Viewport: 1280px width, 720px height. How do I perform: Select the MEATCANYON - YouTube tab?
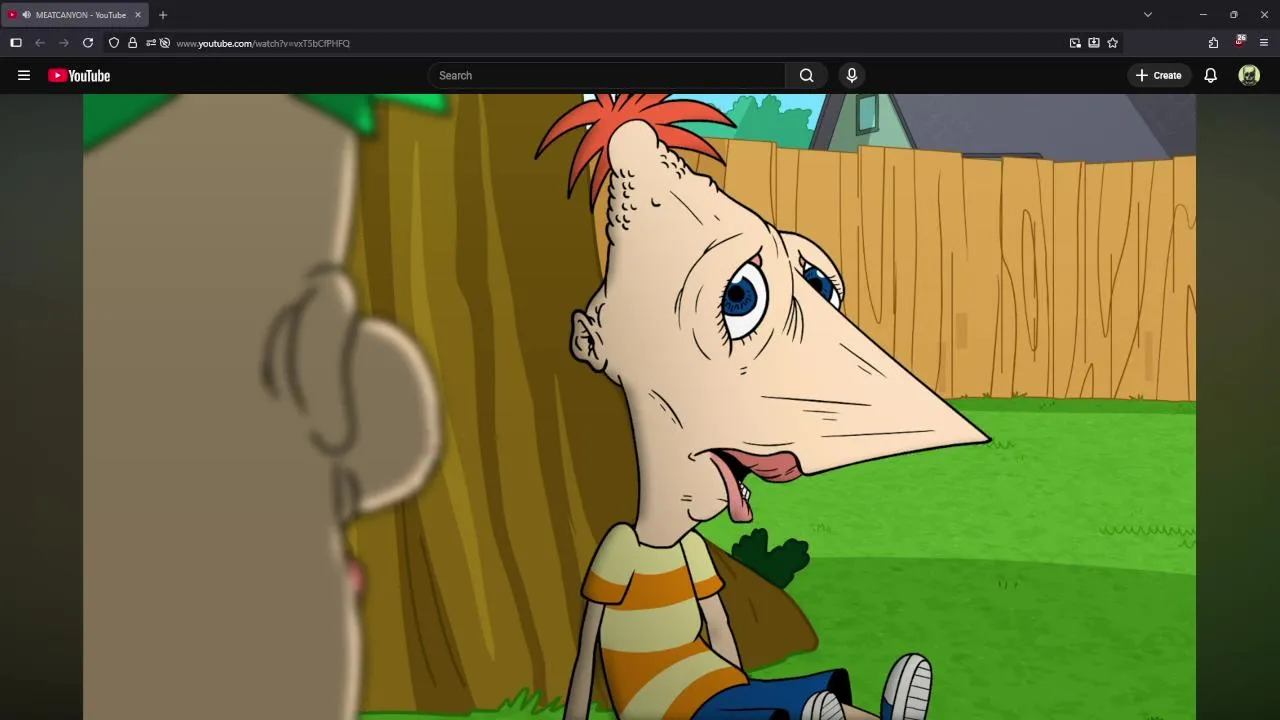[76, 15]
